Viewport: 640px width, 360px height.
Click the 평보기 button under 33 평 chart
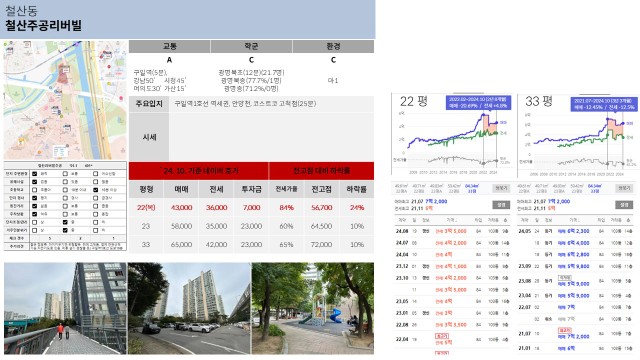coord(624,188)
